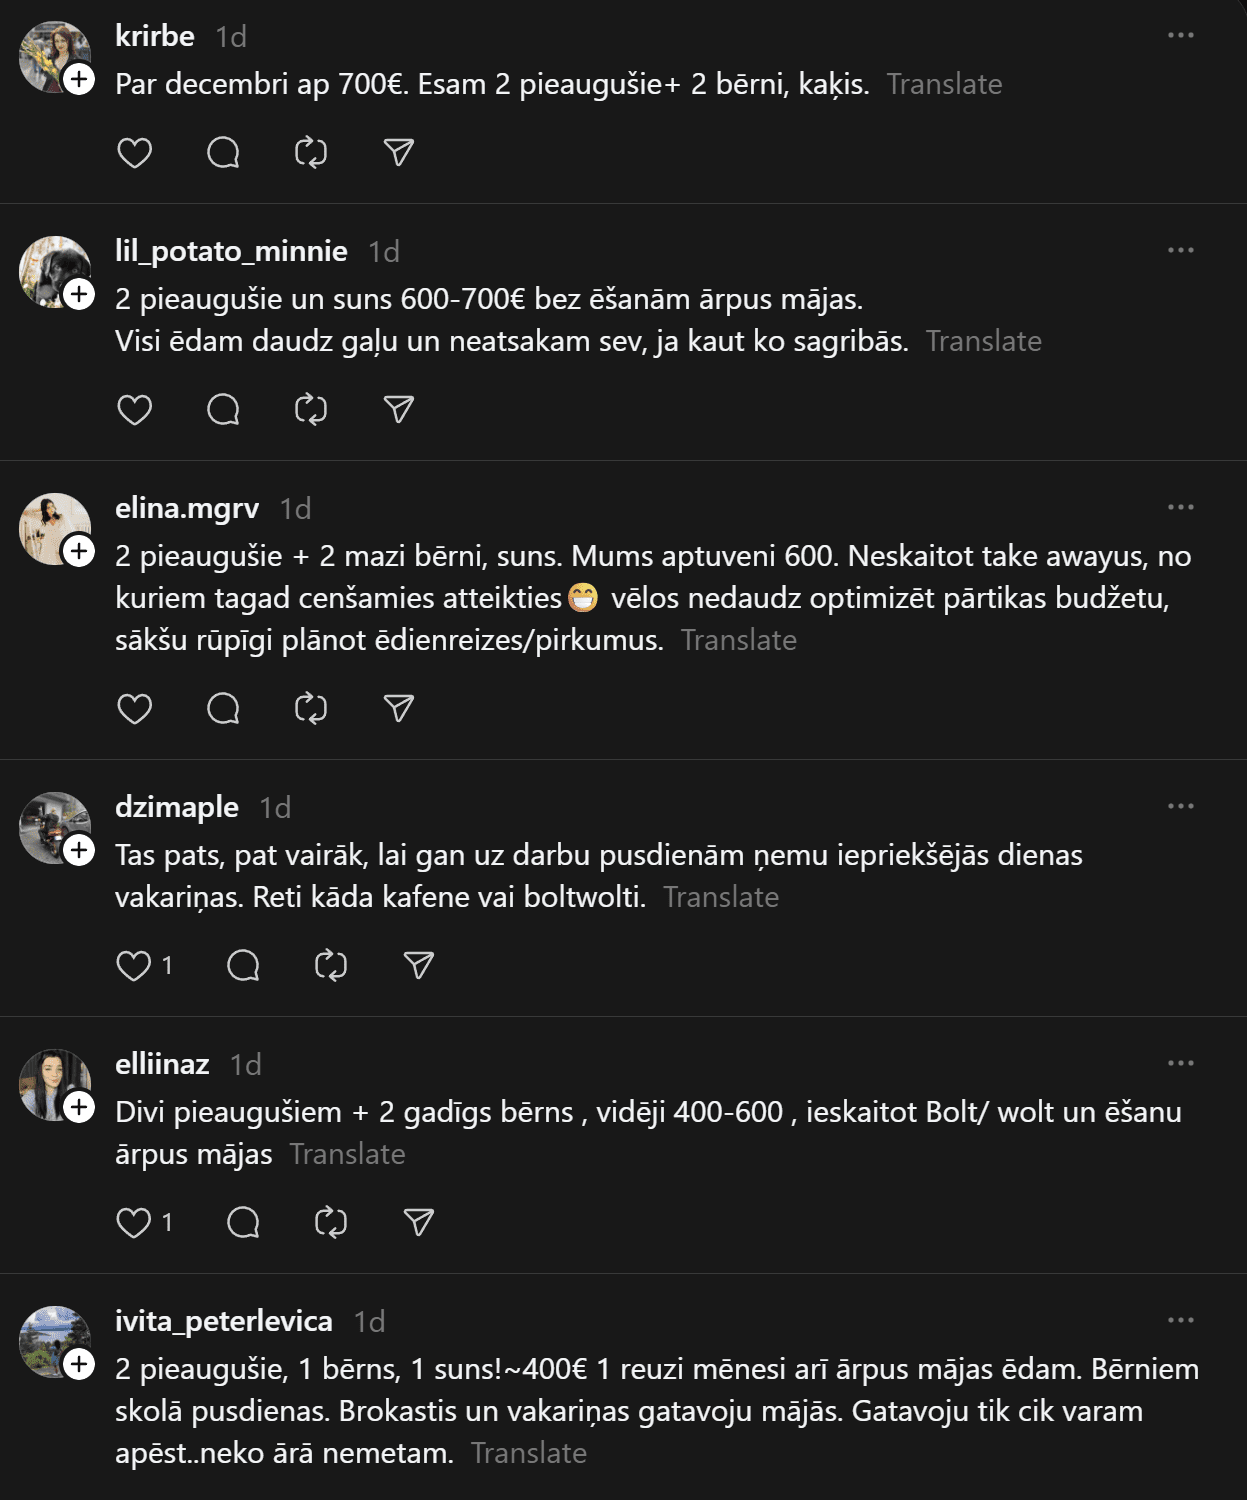Reply to elliinaz's comment

[243, 1223]
